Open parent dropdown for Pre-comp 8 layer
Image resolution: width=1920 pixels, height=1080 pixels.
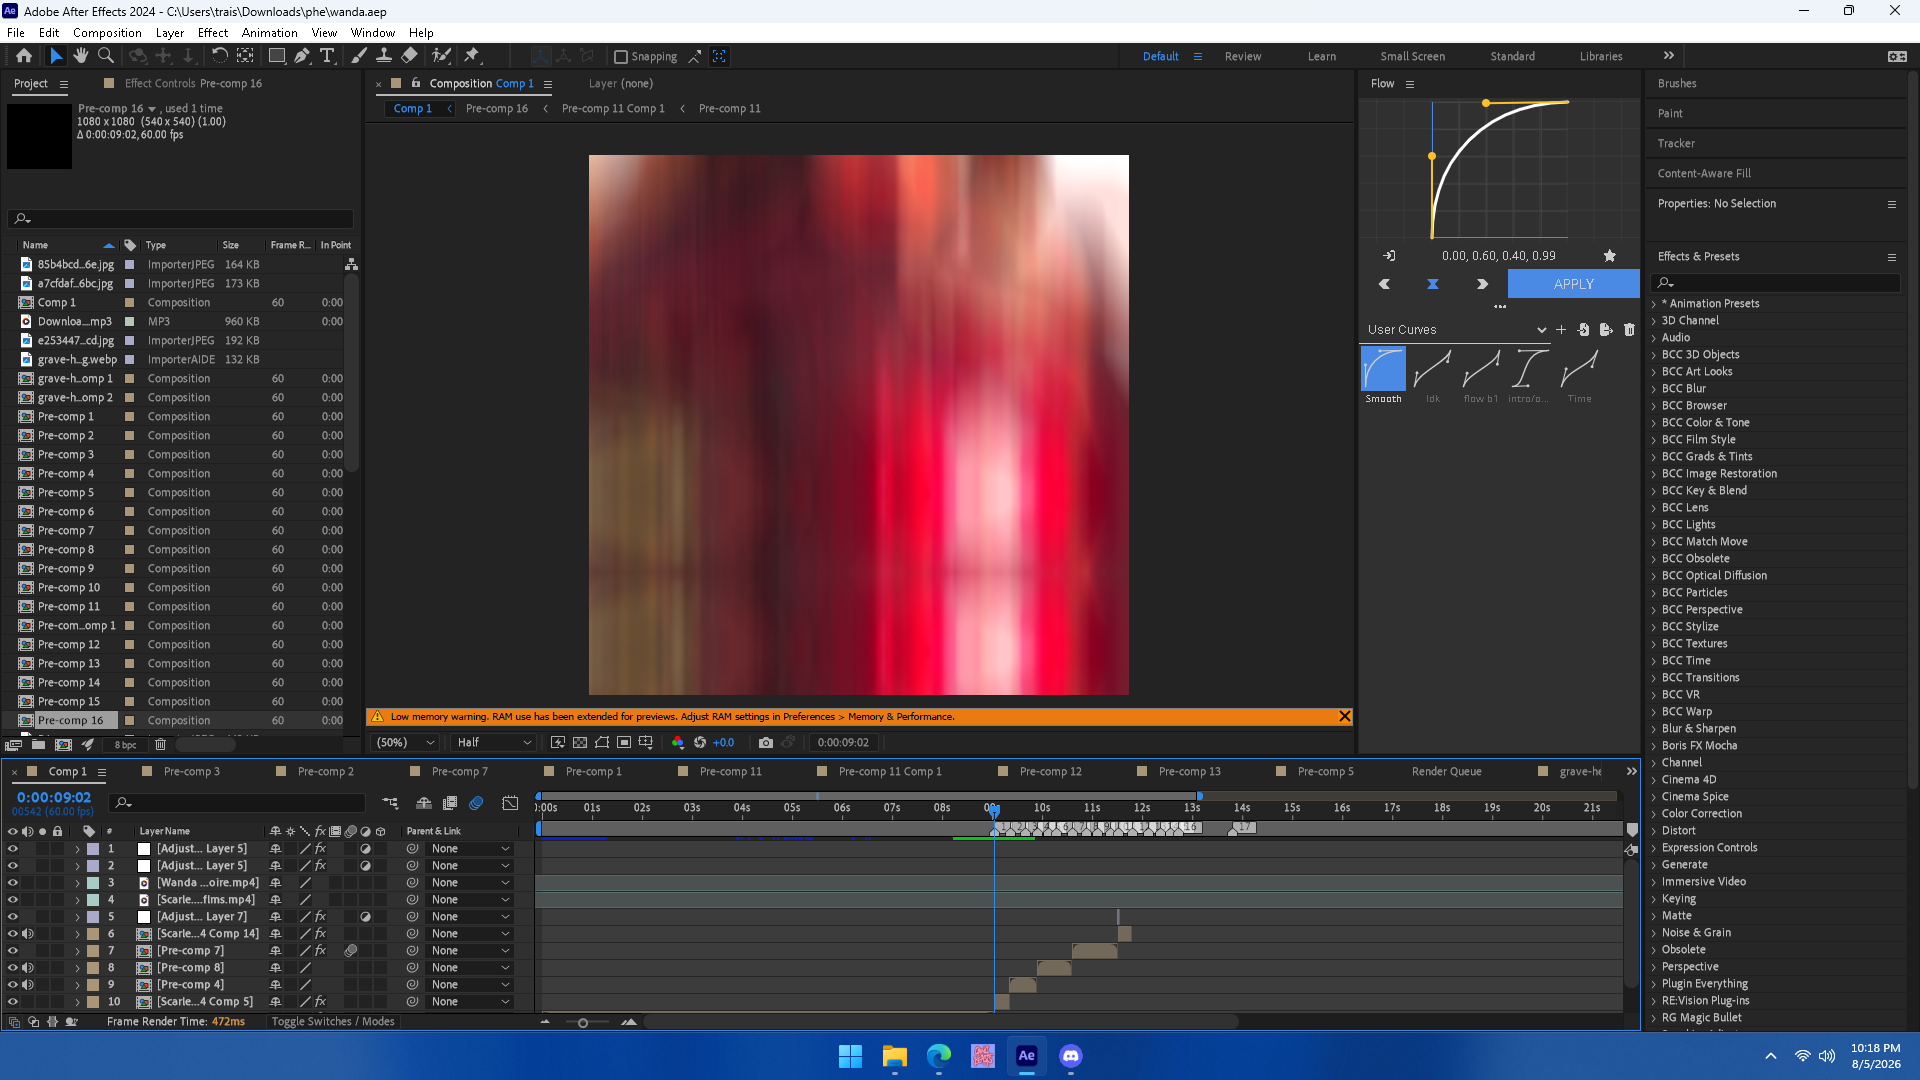tap(470, 967)
